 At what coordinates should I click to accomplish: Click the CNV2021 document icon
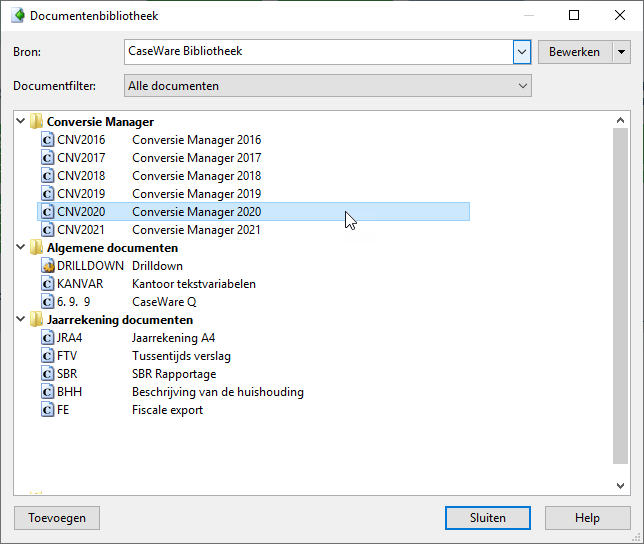point(48,230)
